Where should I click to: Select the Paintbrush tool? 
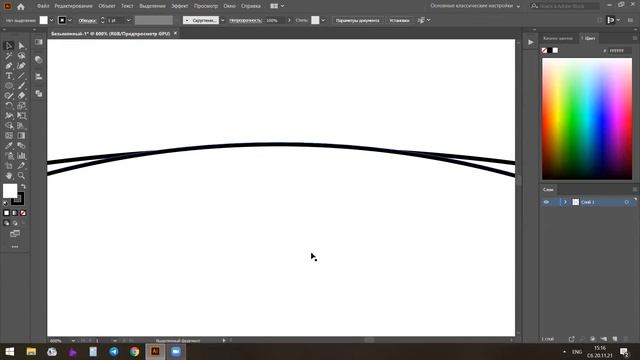coord(21,86)
